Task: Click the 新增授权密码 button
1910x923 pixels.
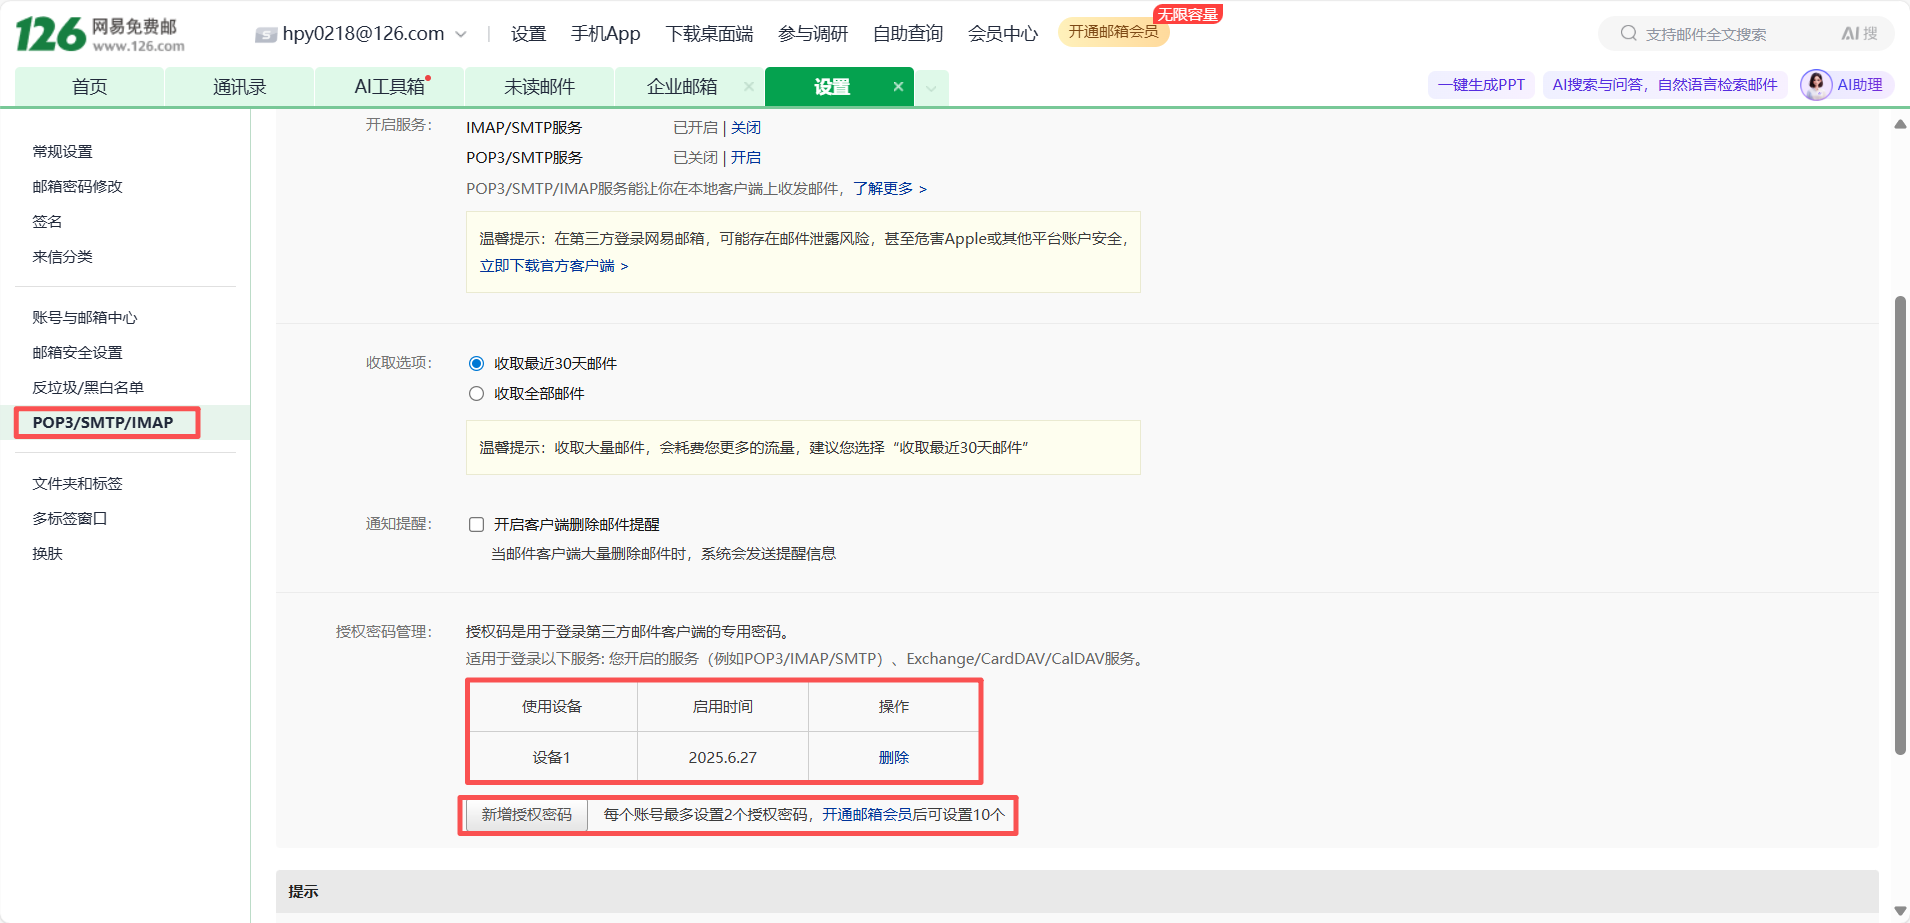Action: (x=527, y=815)
